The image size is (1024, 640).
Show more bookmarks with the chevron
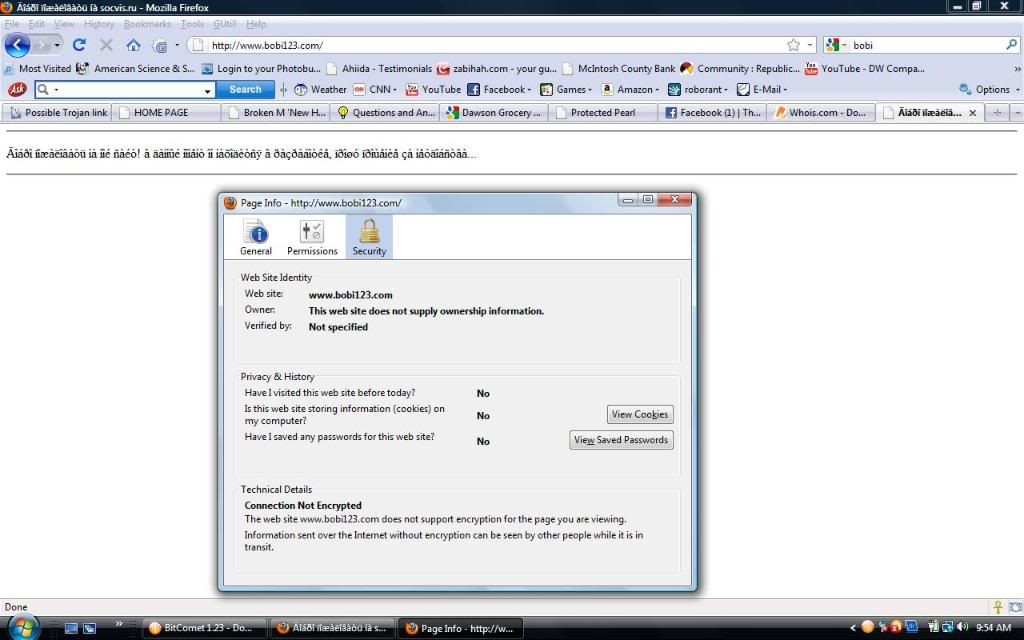[x=1017, y=69]
